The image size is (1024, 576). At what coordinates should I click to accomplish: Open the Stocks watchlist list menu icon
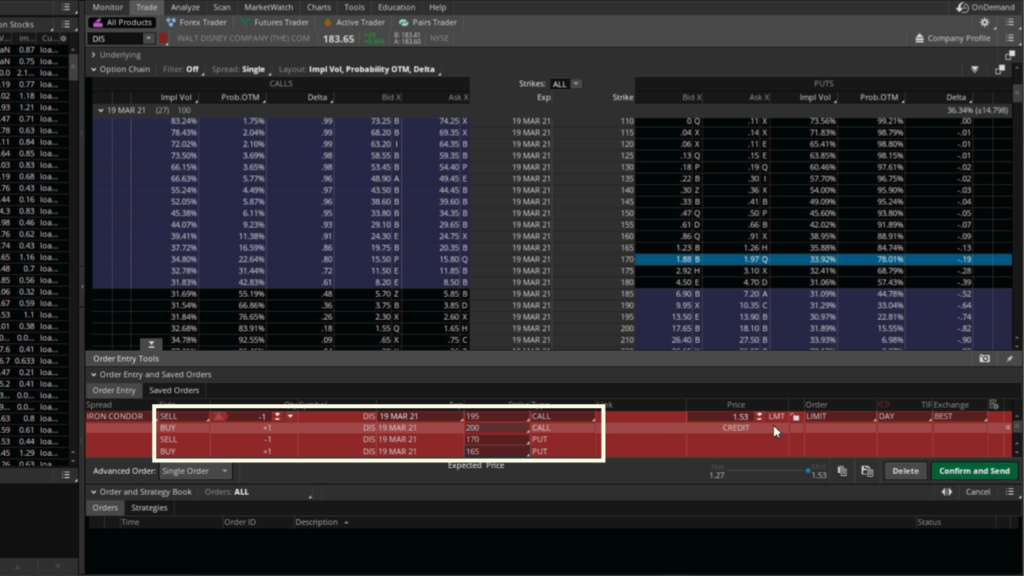pos(66,24)
